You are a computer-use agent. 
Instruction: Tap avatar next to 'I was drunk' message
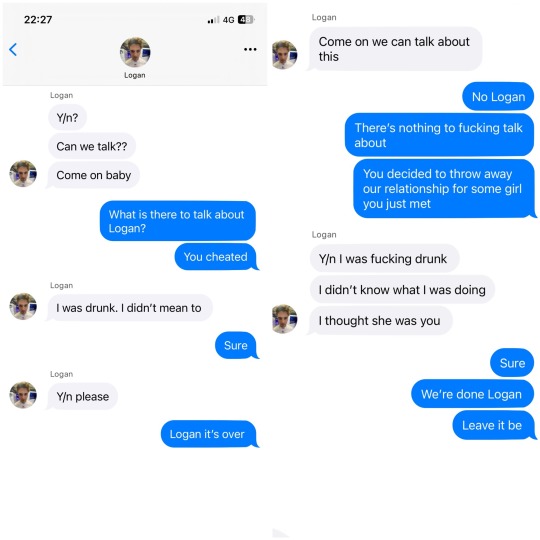pos(23,307)
